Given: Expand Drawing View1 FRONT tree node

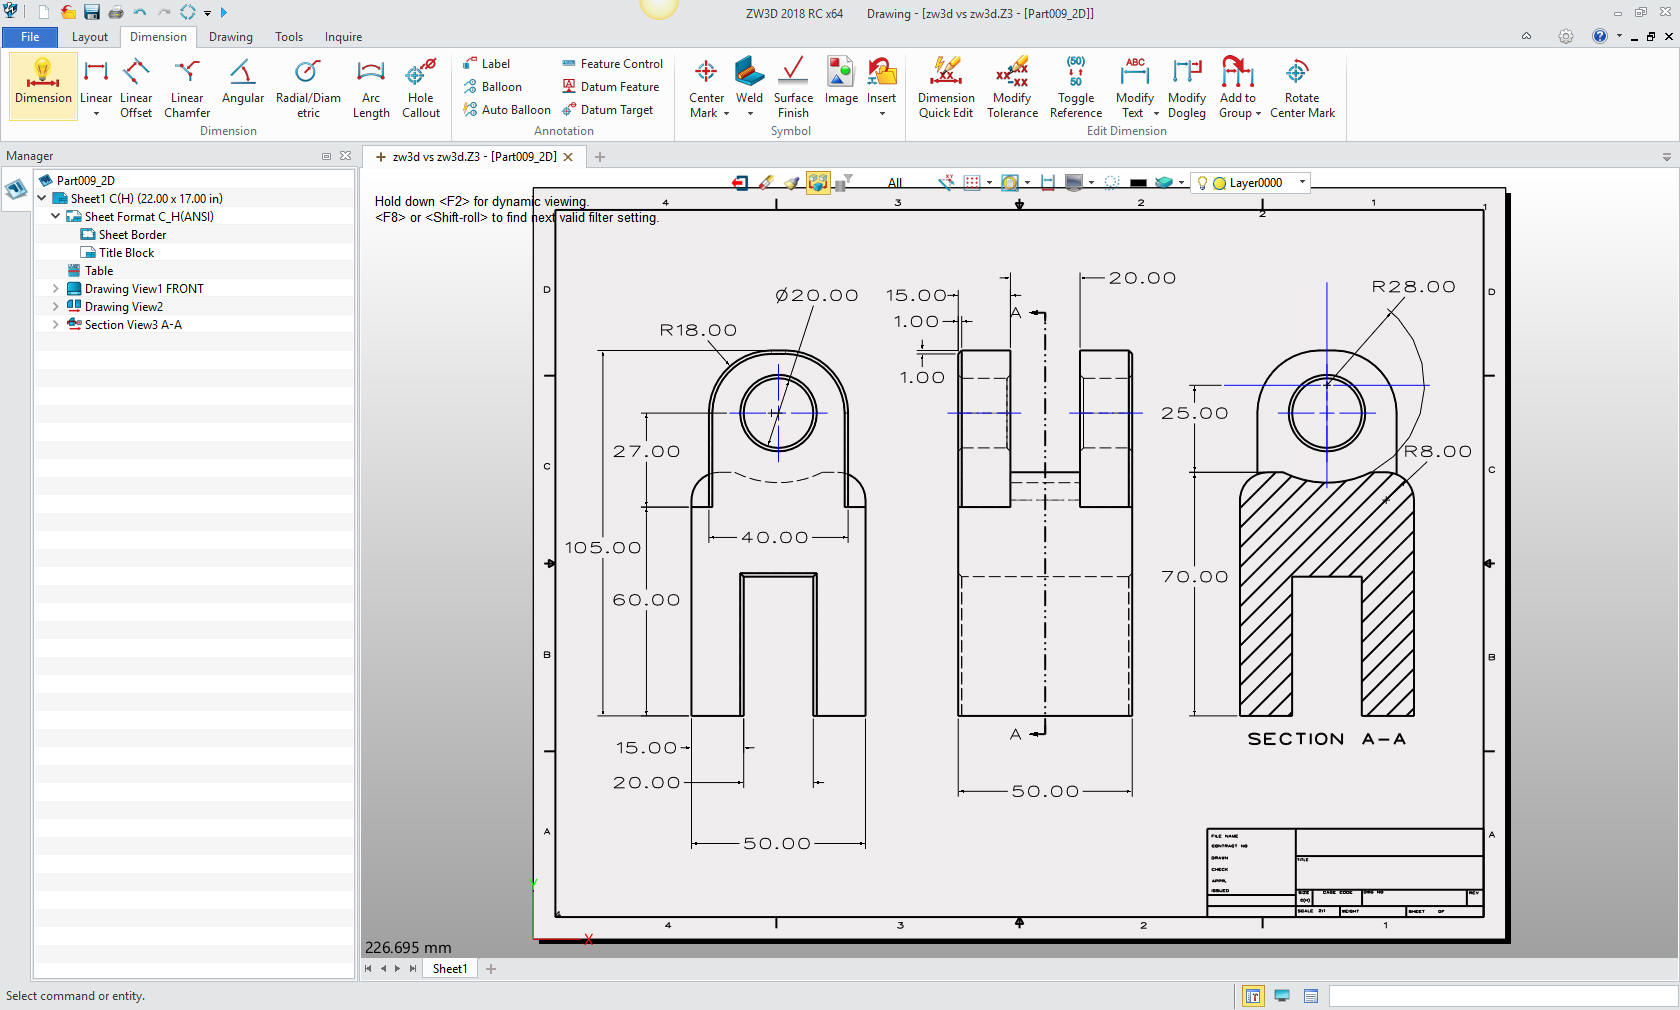Looking at the screenshot, I should pos(56,289).
